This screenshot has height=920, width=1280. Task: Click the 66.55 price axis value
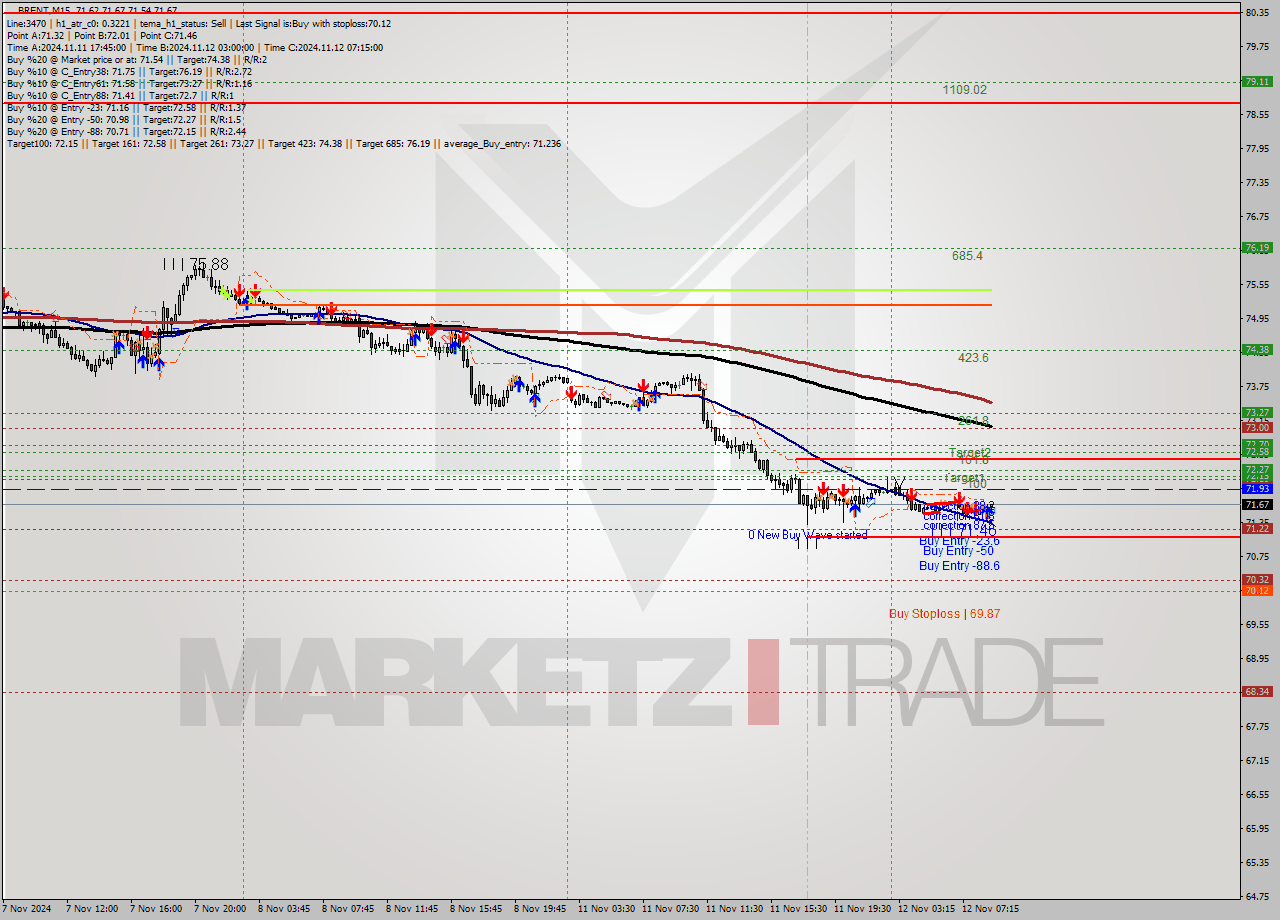[x=1257, y=794]
